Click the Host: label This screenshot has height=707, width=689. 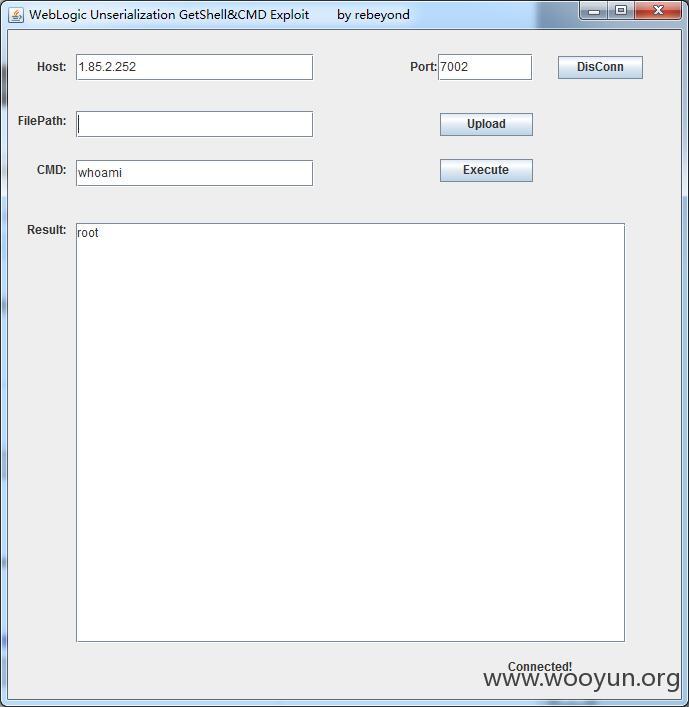[51, 67]
